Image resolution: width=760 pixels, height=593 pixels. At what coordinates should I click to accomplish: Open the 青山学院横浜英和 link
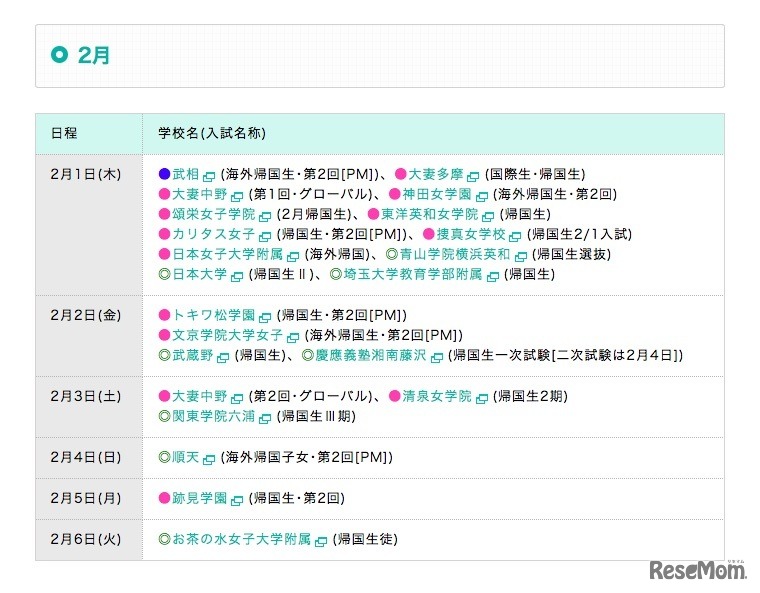coord(455,254)
